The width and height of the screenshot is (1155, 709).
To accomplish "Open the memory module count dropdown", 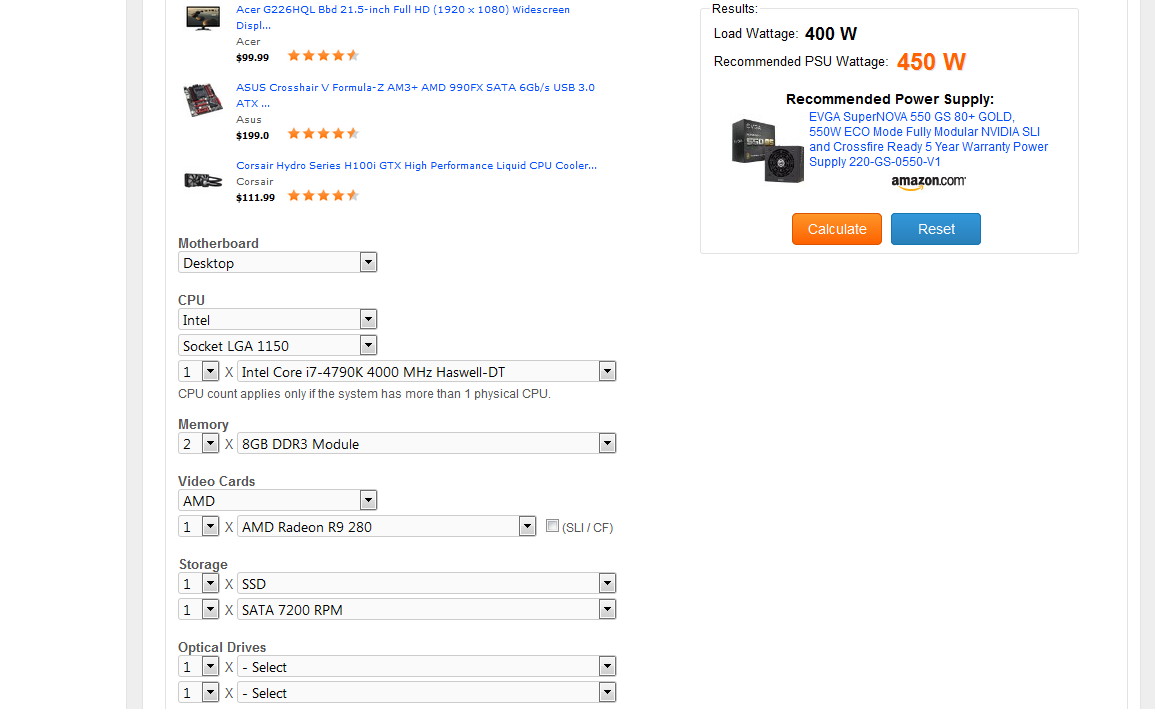I will tap(199, 443).
